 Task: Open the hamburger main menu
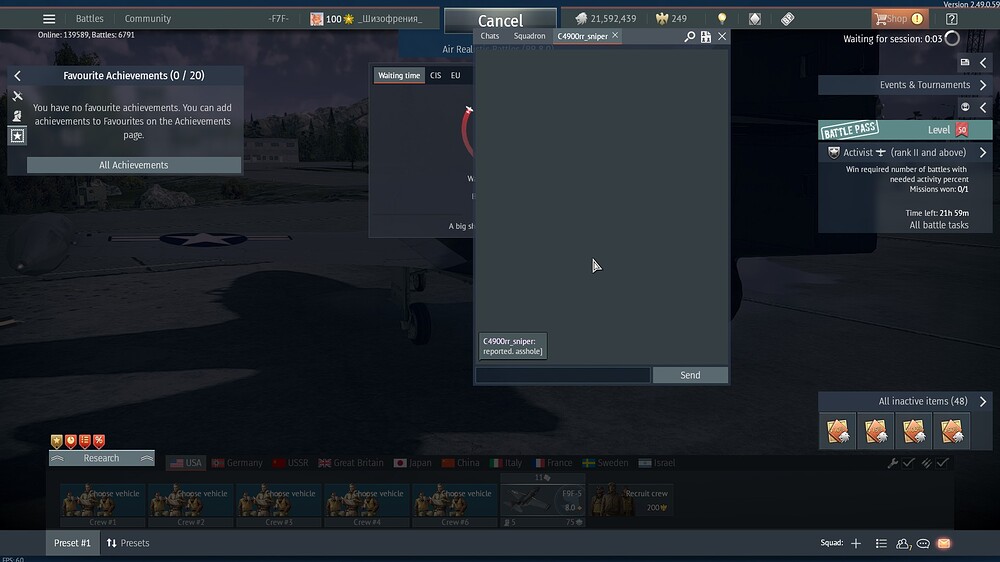coord(49,19)
